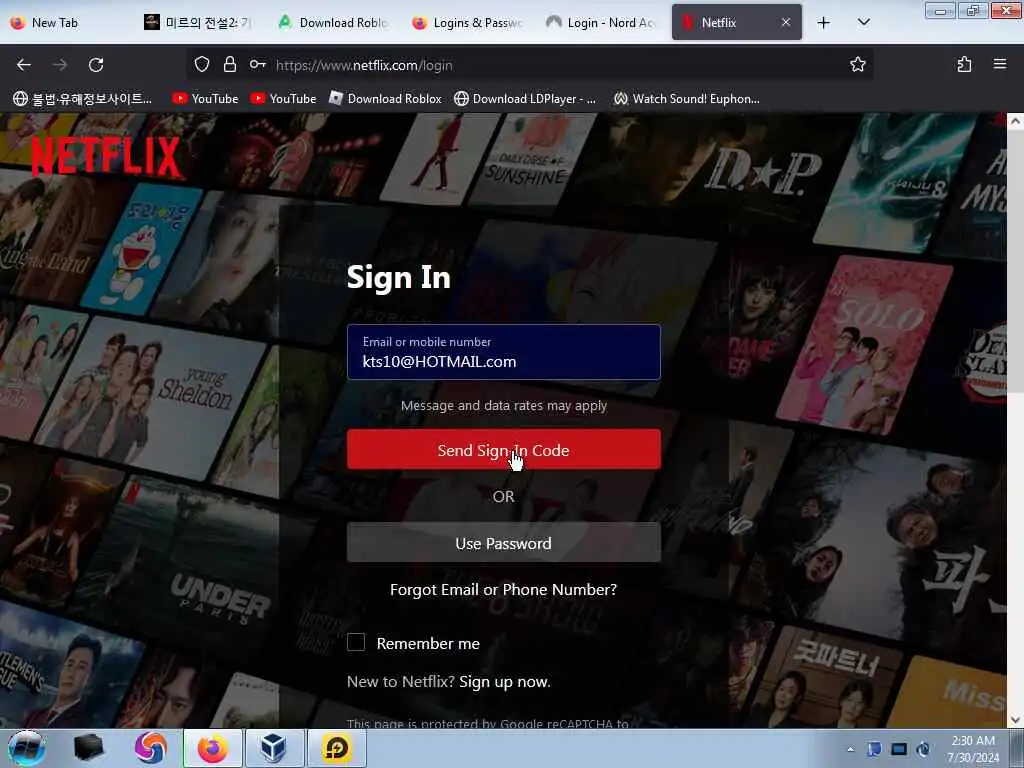Open saved logins key icon
Viewport: 1024px width, 768px height.
(x=257, y=64)
